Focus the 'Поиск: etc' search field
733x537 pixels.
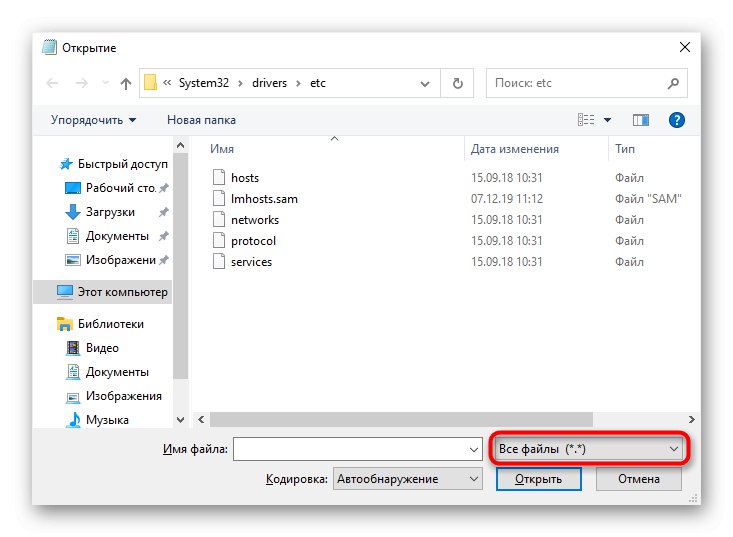click(587, 83)
